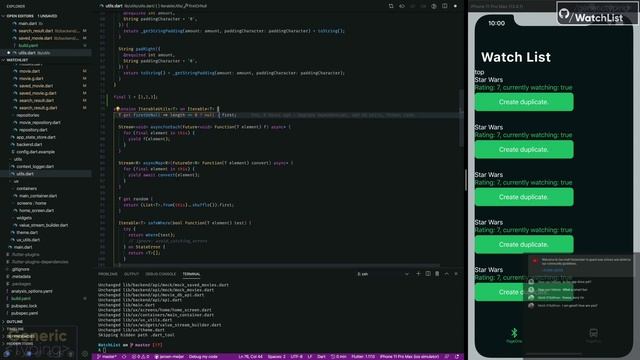Click 'Debug my code' in status bar
The height and width of the screenshot is (360, 640).
coord(203,357)
